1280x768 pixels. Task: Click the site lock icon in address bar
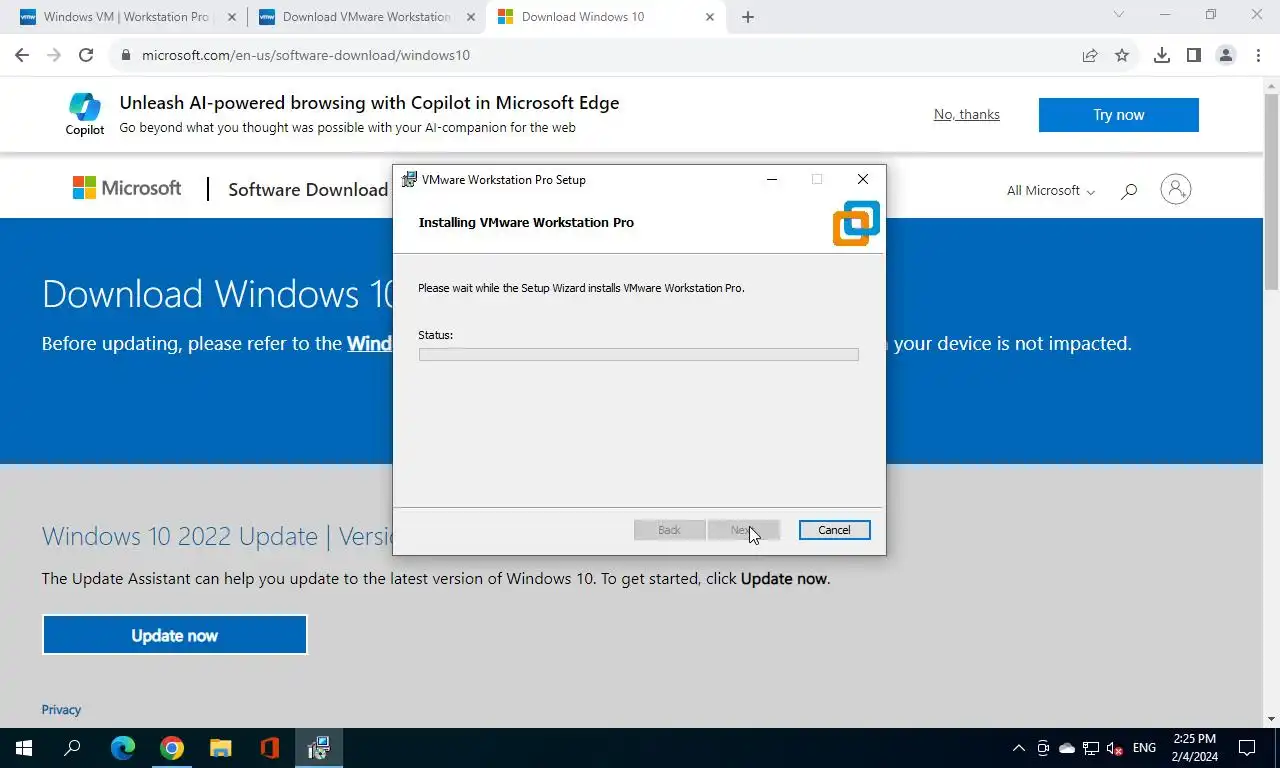pos(126,55)
